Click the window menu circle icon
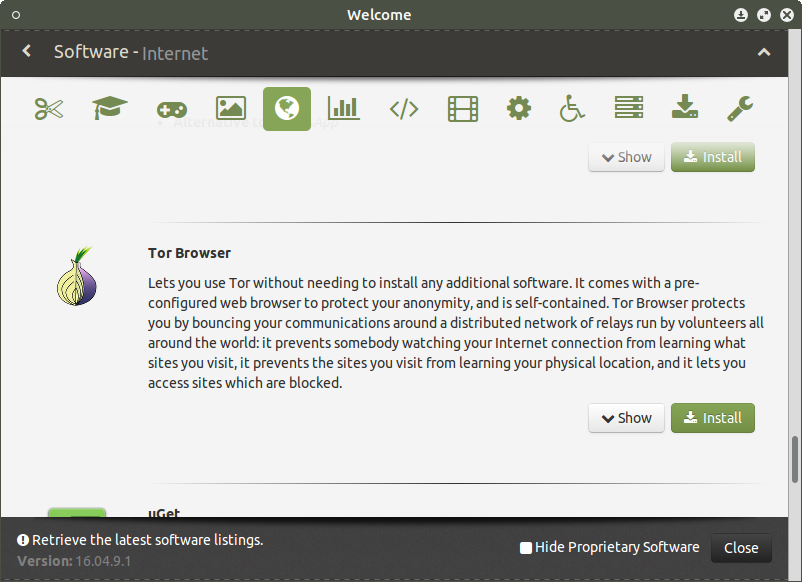 tap(16, 15)
